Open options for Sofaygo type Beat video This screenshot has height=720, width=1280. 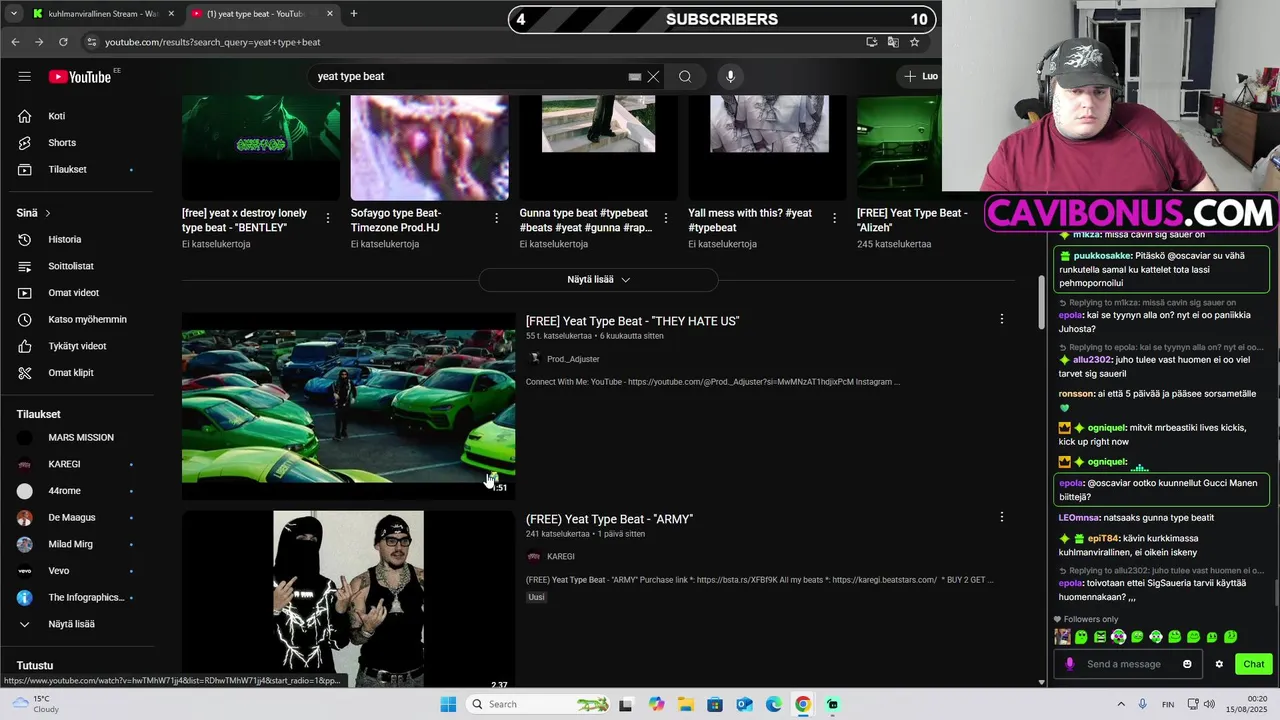tap(497, 218)
